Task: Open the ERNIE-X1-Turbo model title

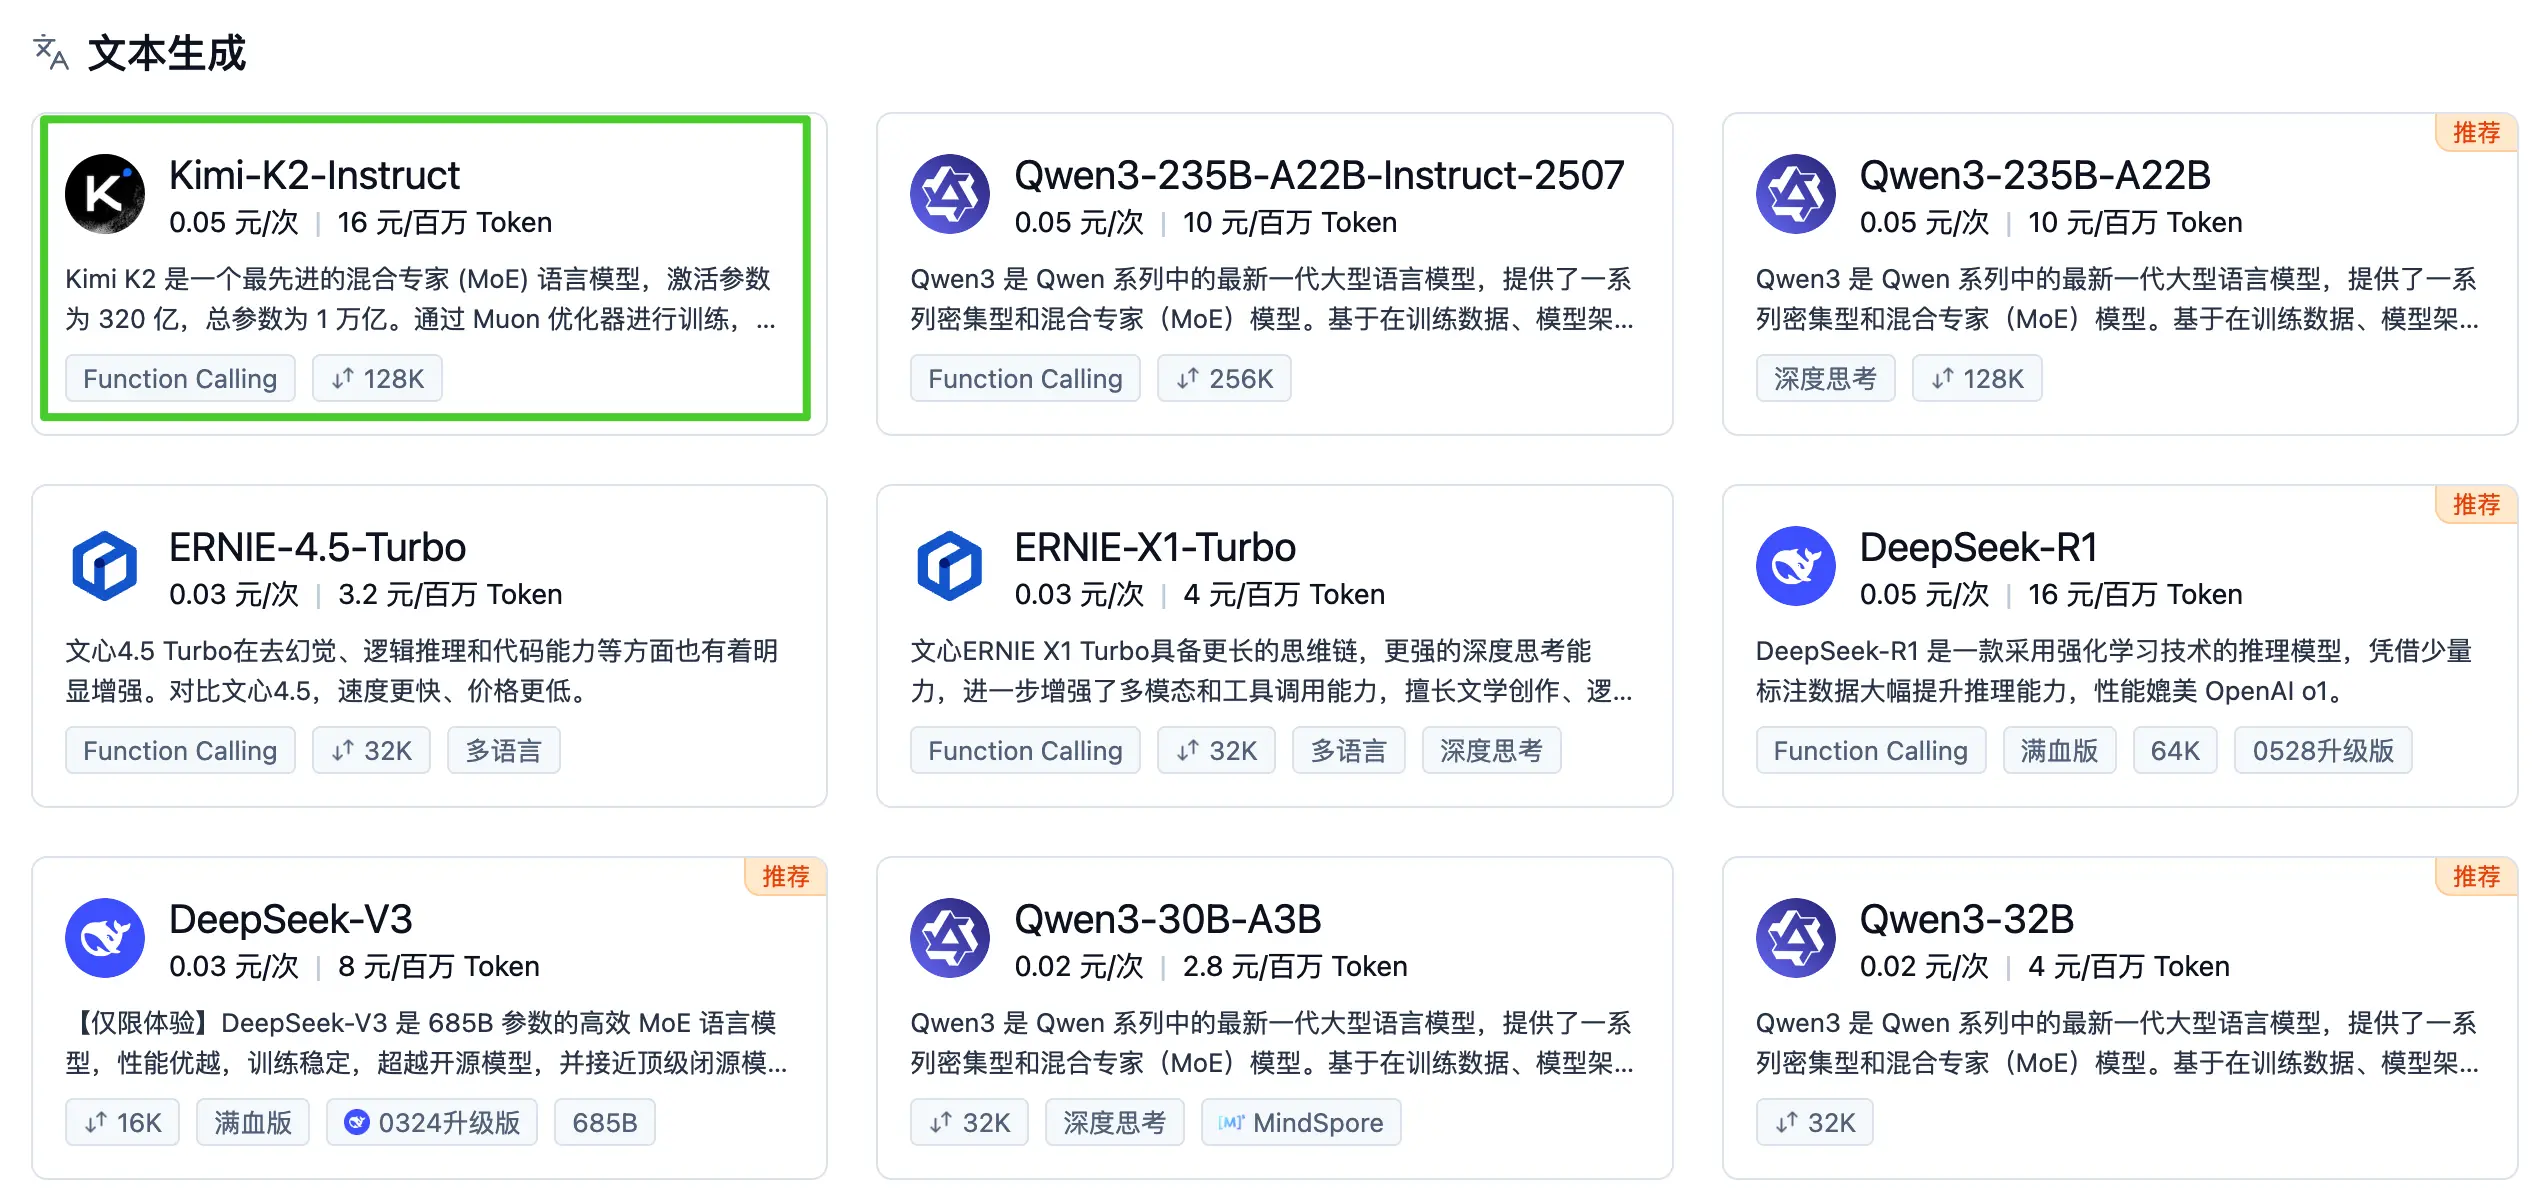Action: 1155,547
